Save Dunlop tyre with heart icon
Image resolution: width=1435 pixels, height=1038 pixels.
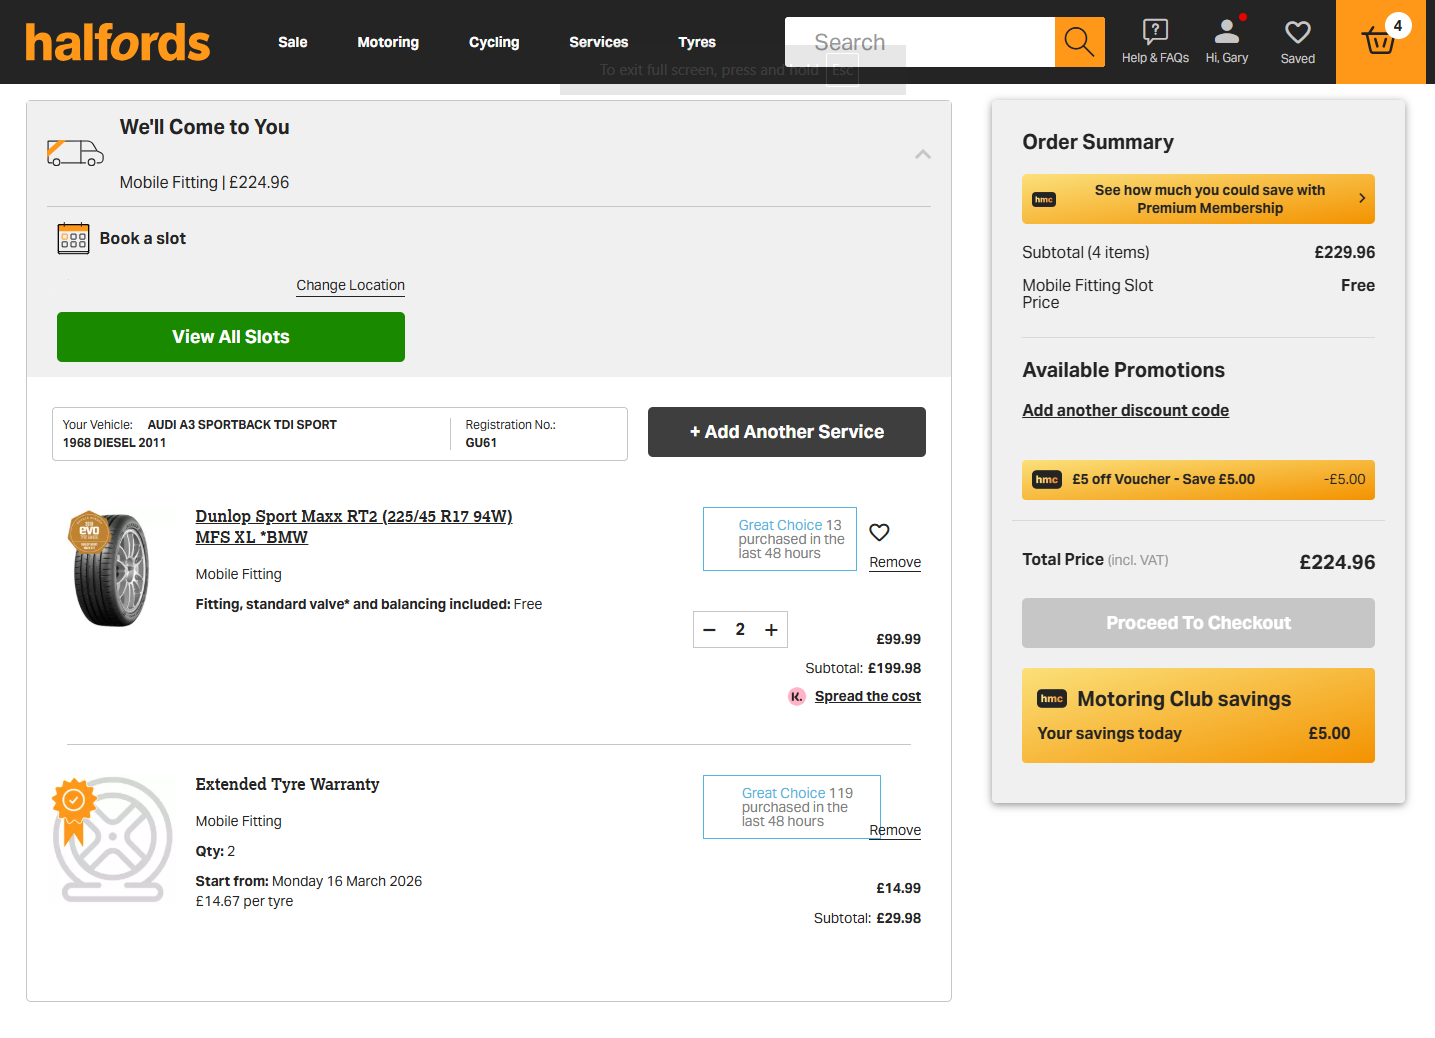(879, 532)
